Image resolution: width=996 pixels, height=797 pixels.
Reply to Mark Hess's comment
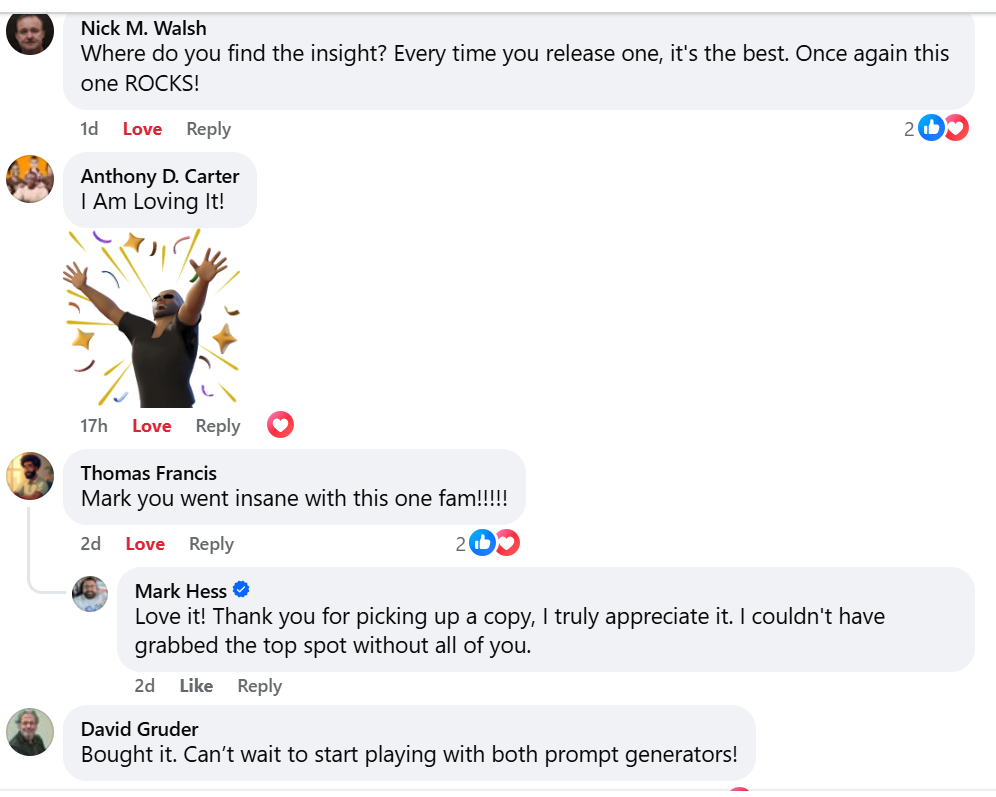[259, 686]
